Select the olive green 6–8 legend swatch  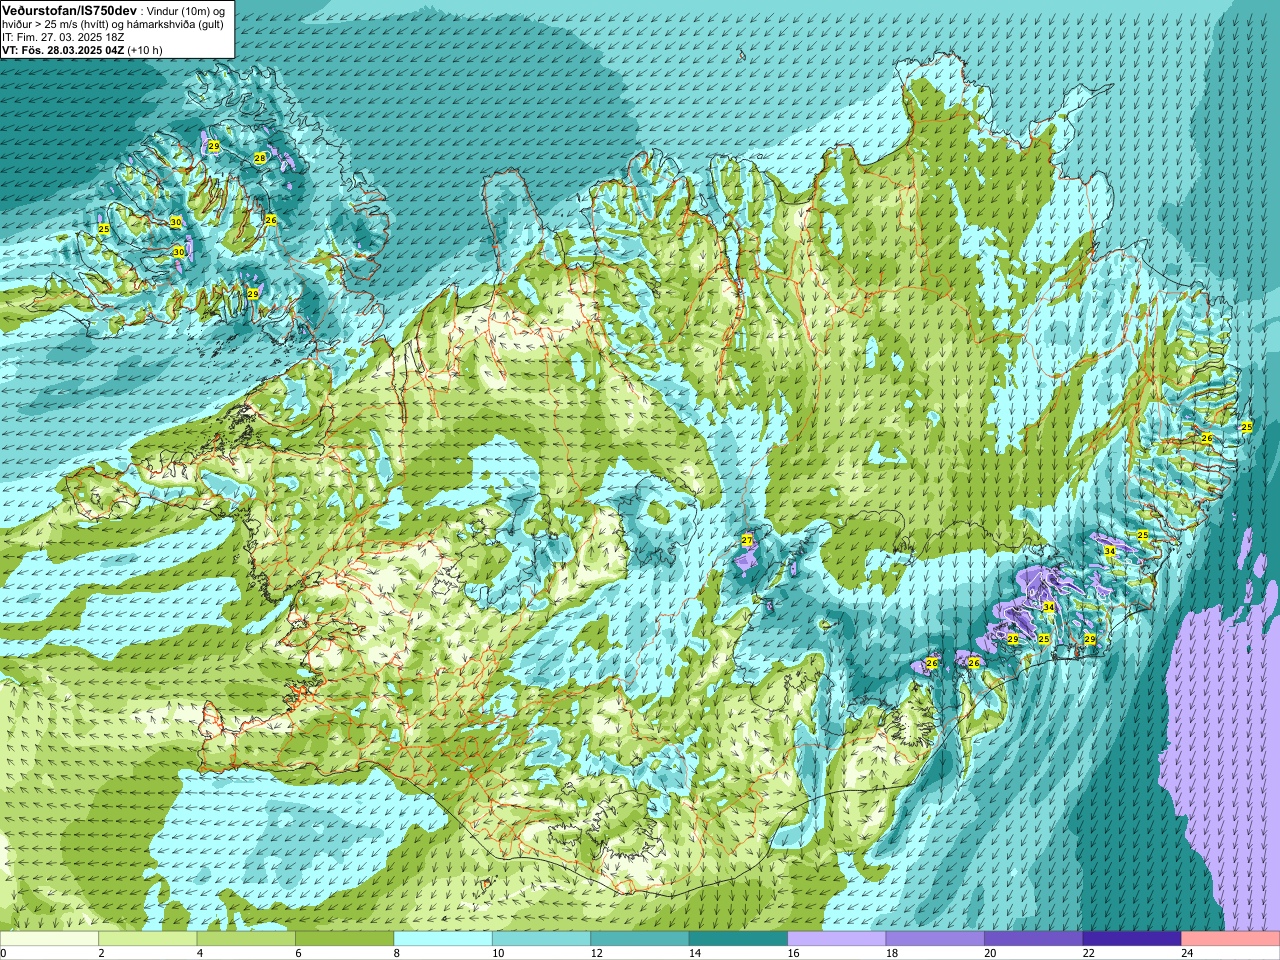tap(344, 939)
